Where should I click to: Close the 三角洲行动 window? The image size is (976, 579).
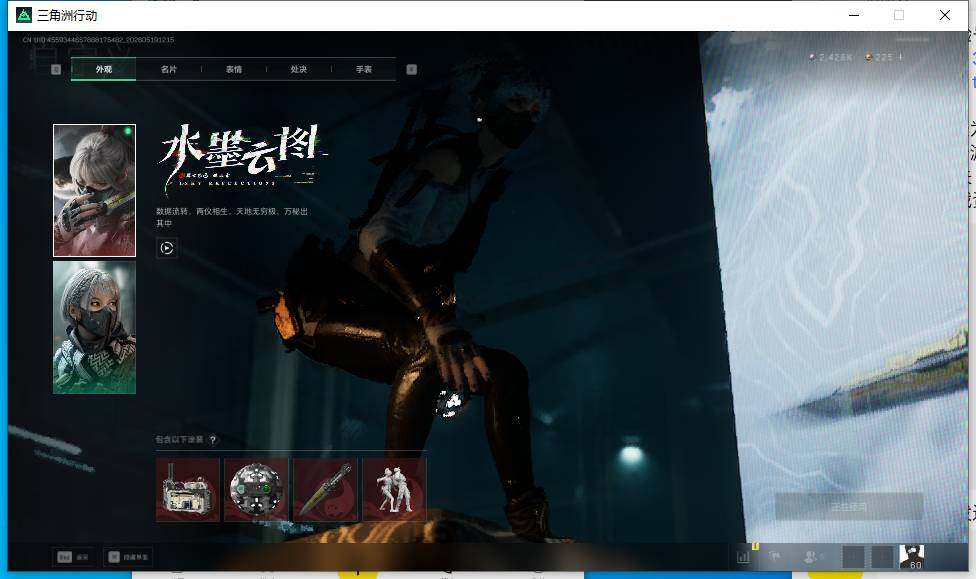coord(945,15)
